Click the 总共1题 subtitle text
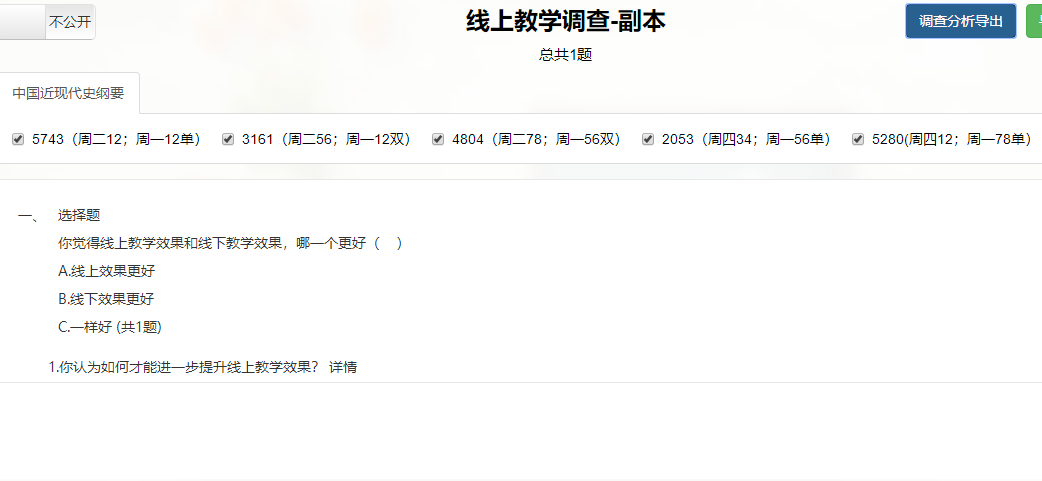 [x=566, y=55]
